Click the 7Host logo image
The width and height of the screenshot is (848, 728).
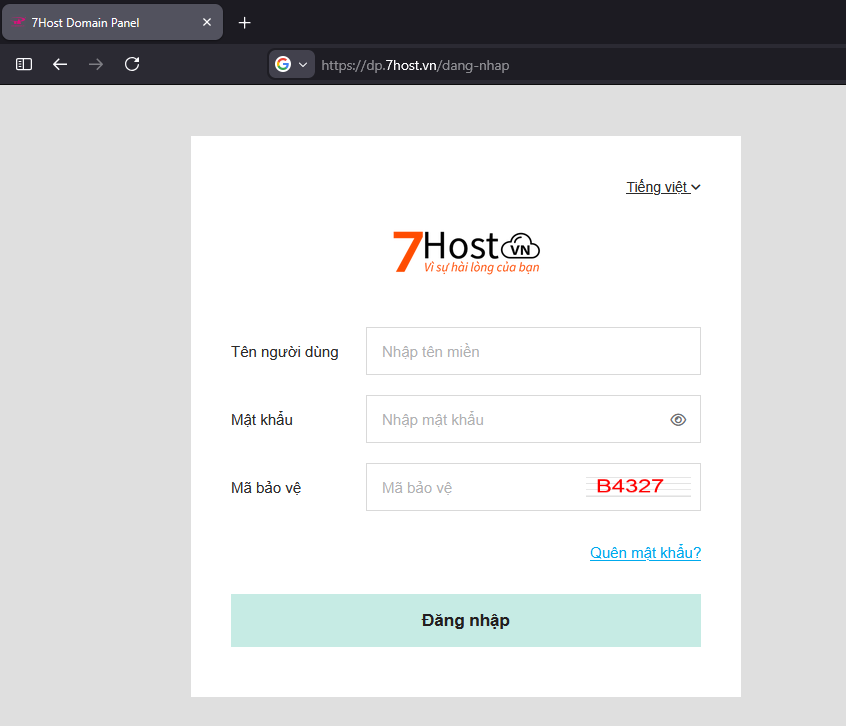click(466, 252)
